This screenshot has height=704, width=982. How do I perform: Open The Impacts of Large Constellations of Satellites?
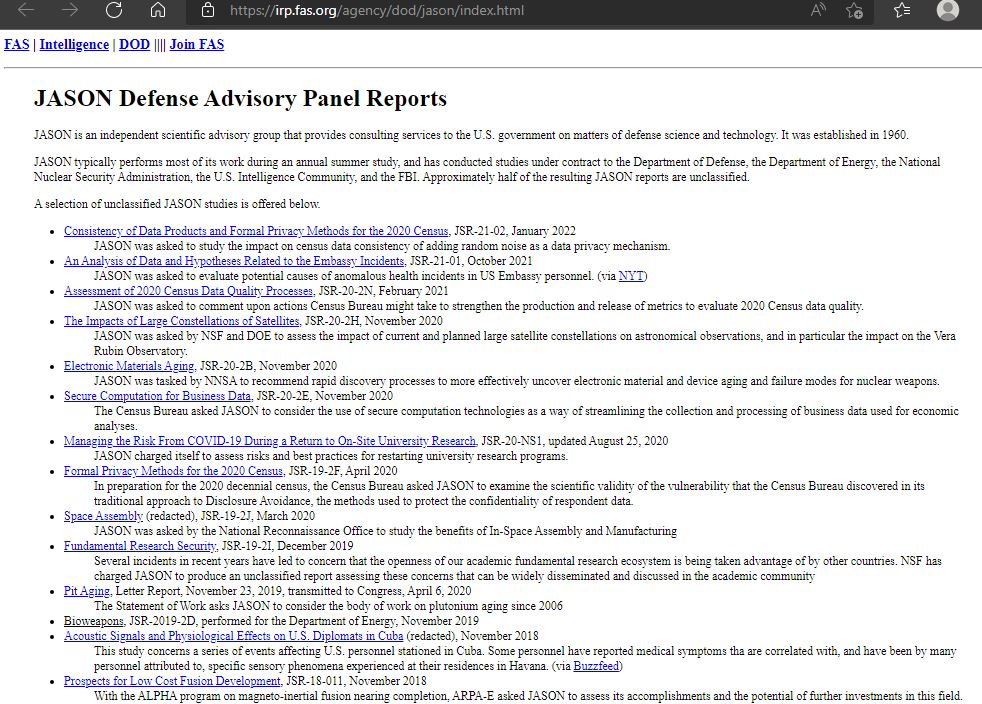[x=182, y=321]
